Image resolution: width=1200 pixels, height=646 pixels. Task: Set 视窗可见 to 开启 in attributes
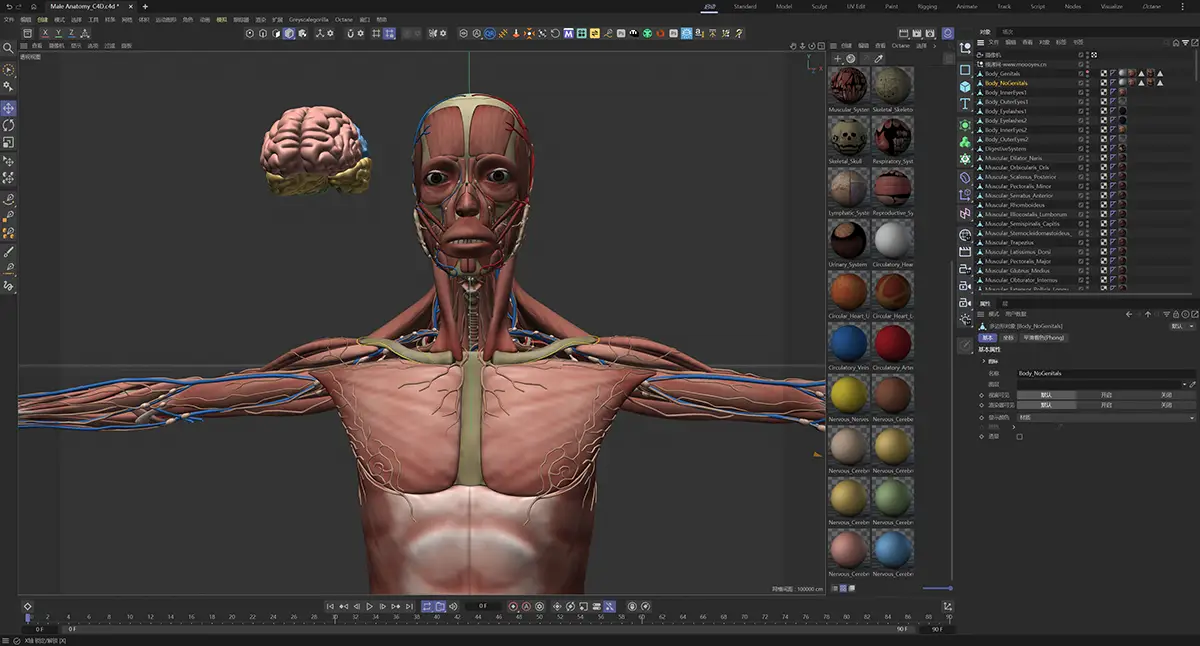click(1107, 395)
